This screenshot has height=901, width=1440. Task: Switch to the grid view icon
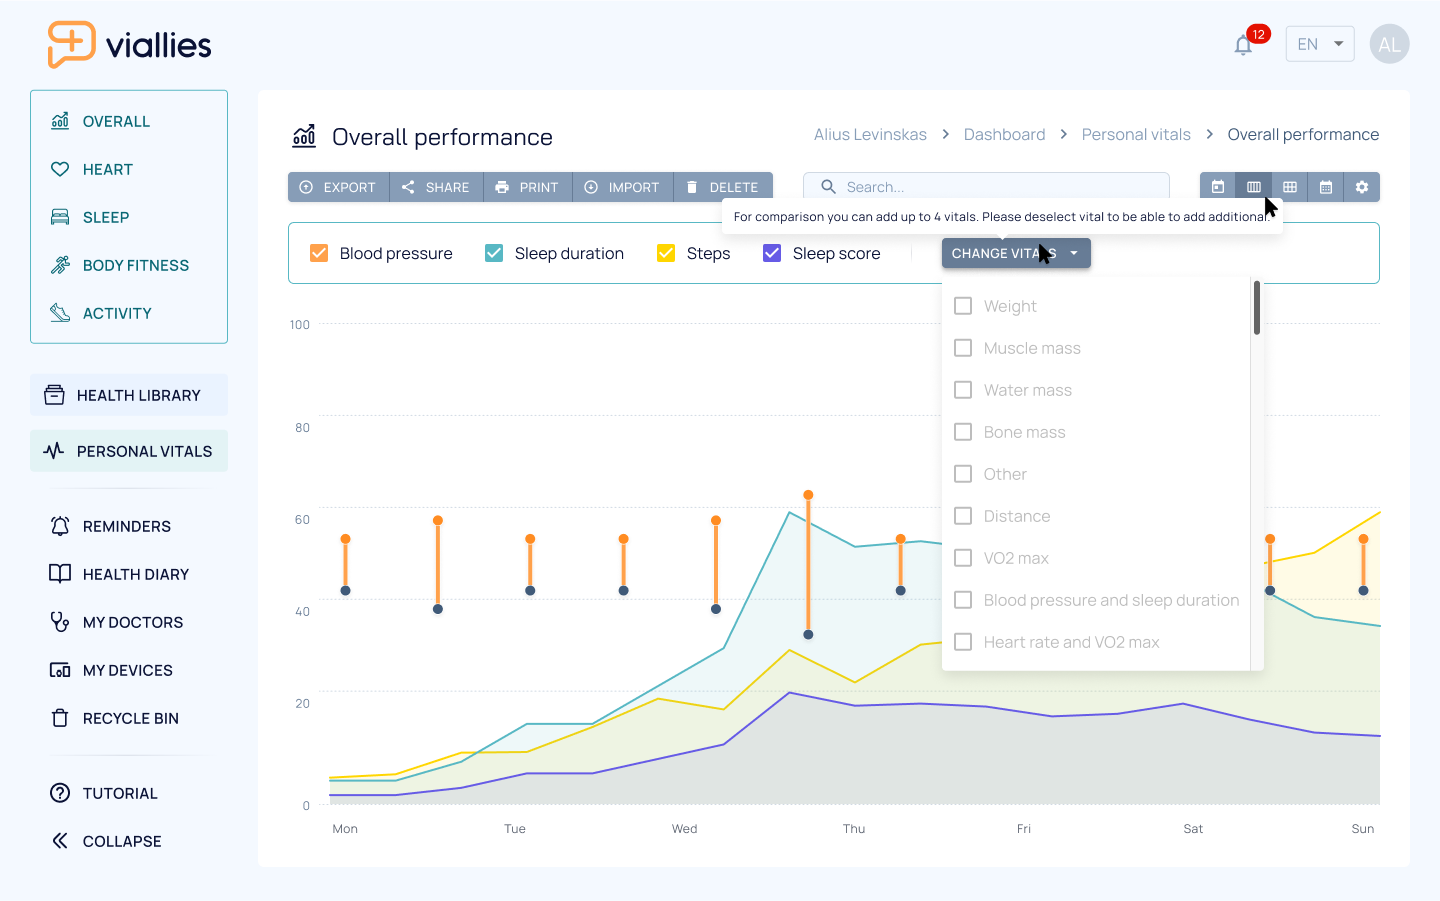(1290, 187)
